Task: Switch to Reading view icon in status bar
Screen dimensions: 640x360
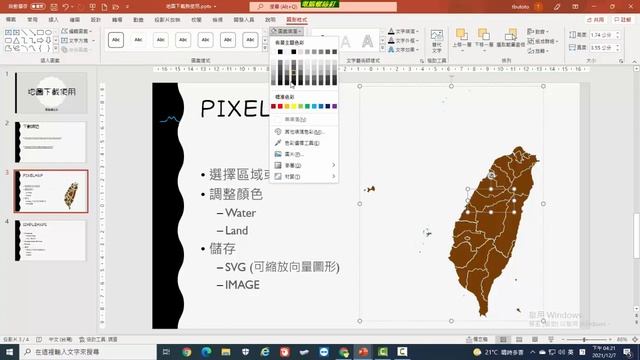Action: click(x=535, y=339)
